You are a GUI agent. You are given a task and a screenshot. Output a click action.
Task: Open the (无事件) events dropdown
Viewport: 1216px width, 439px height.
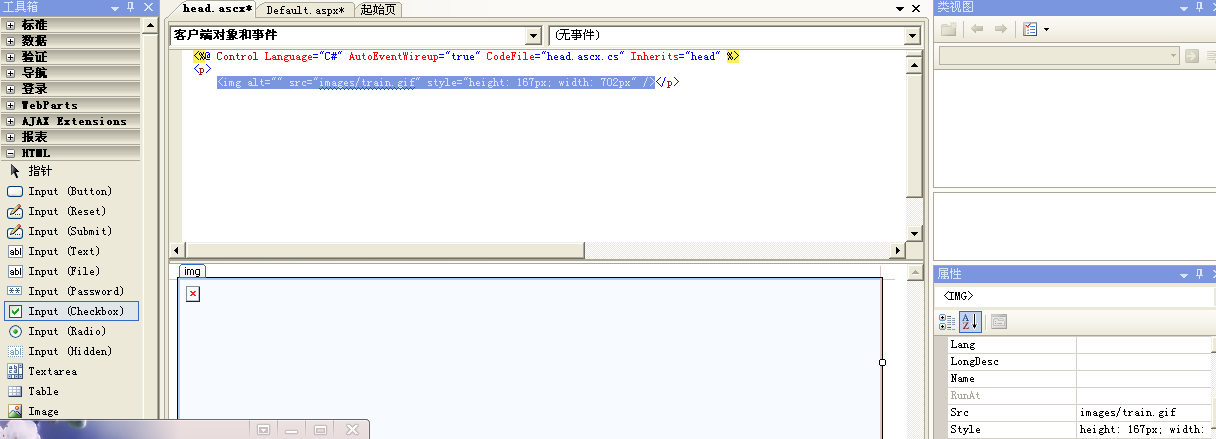click(x=911, y=35)
